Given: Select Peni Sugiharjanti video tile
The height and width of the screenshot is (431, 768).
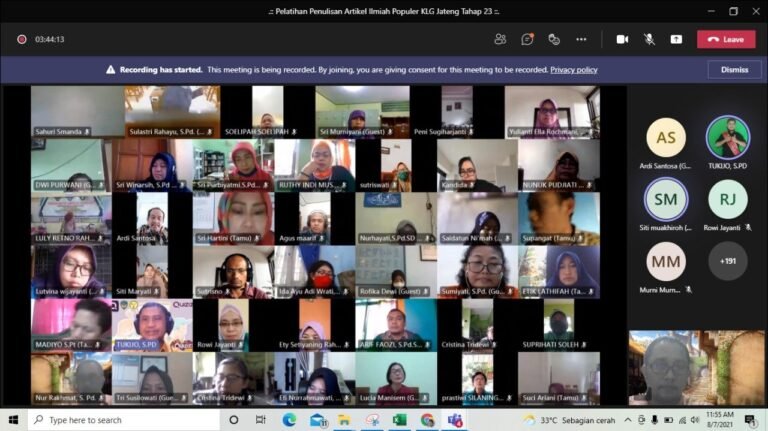Looking at the screenshot, I should (457, 112).
